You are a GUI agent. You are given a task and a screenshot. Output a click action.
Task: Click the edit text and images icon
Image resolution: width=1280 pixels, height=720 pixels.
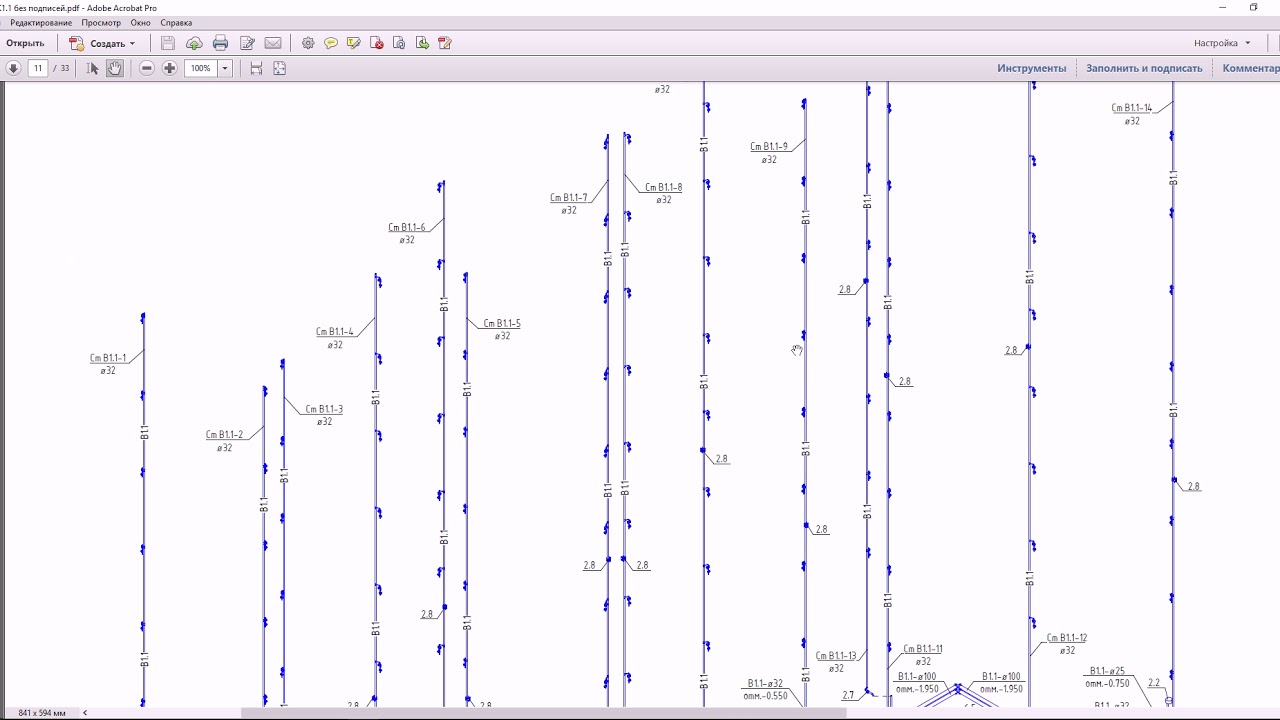(247, 43)
